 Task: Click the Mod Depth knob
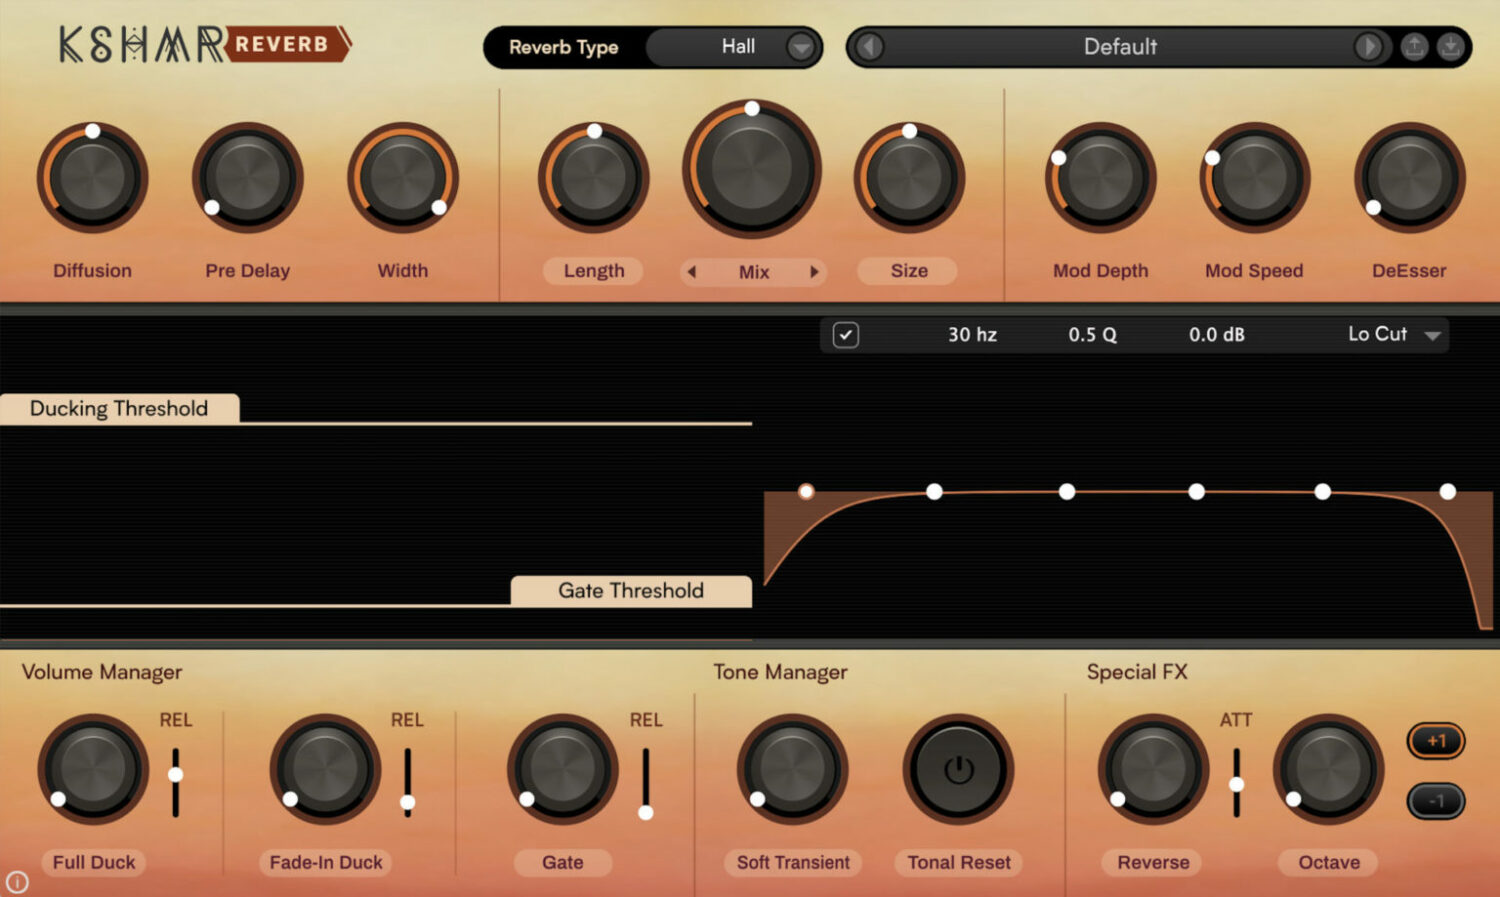[x=1100, y=178]
